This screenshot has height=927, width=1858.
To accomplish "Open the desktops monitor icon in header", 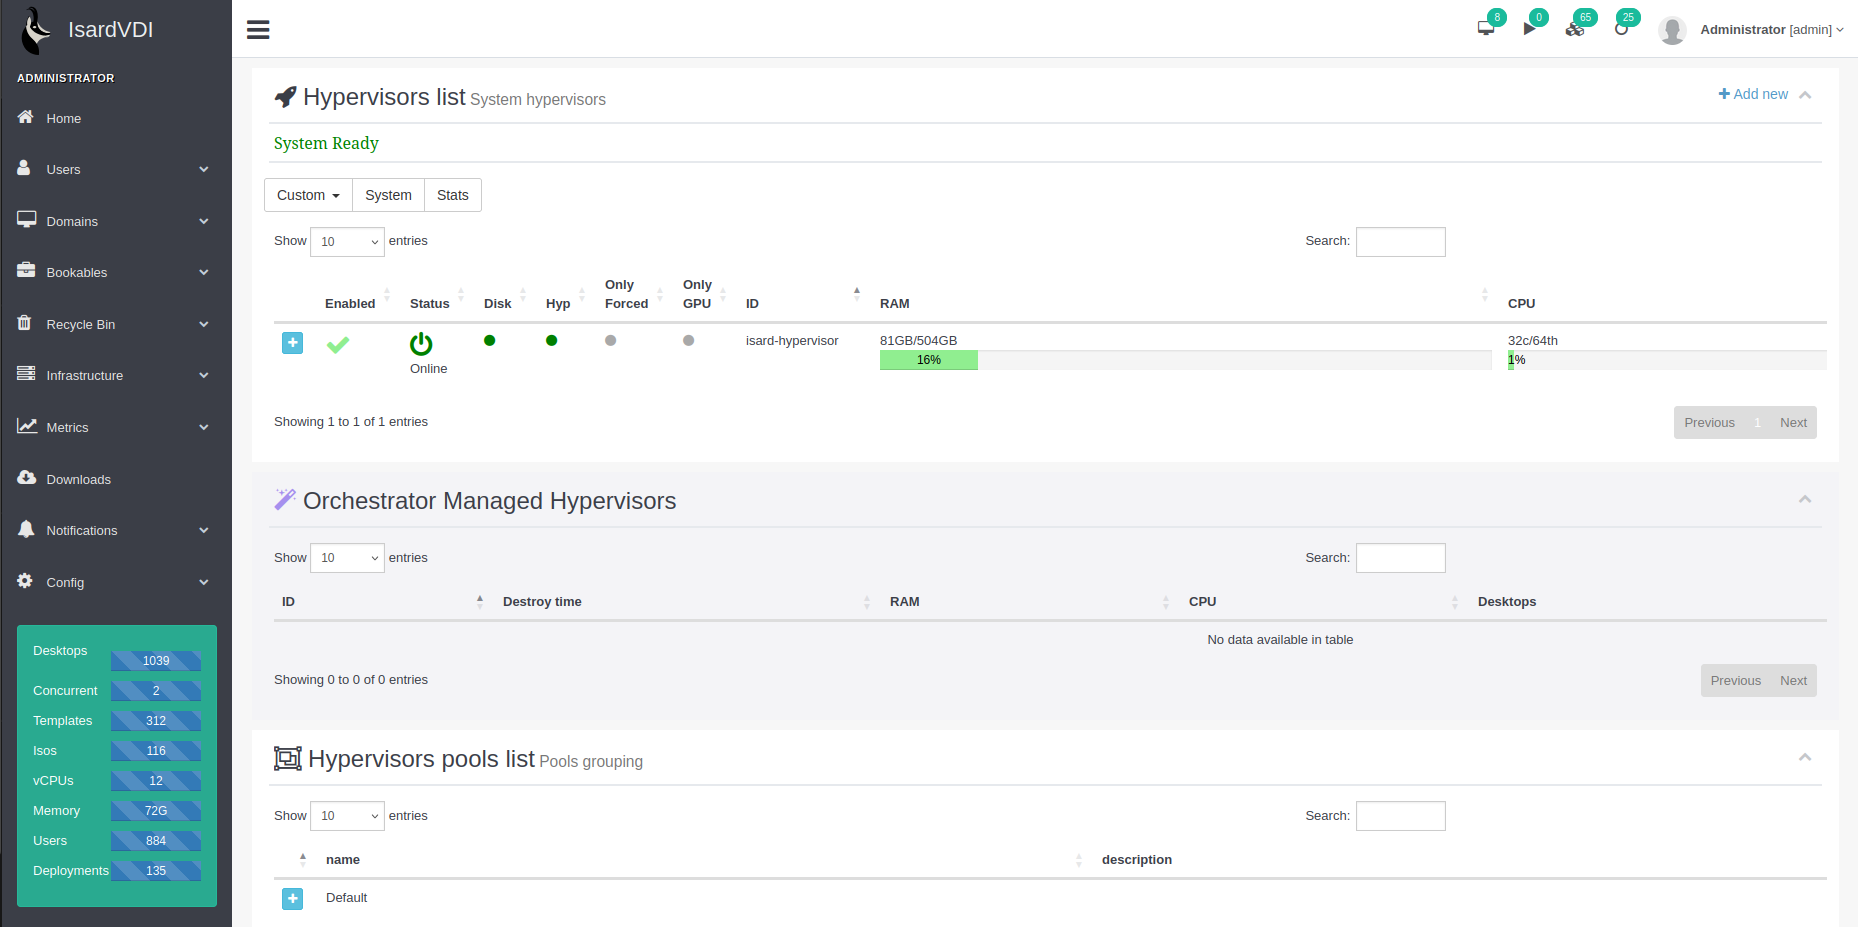I will tap(1486, 28).
